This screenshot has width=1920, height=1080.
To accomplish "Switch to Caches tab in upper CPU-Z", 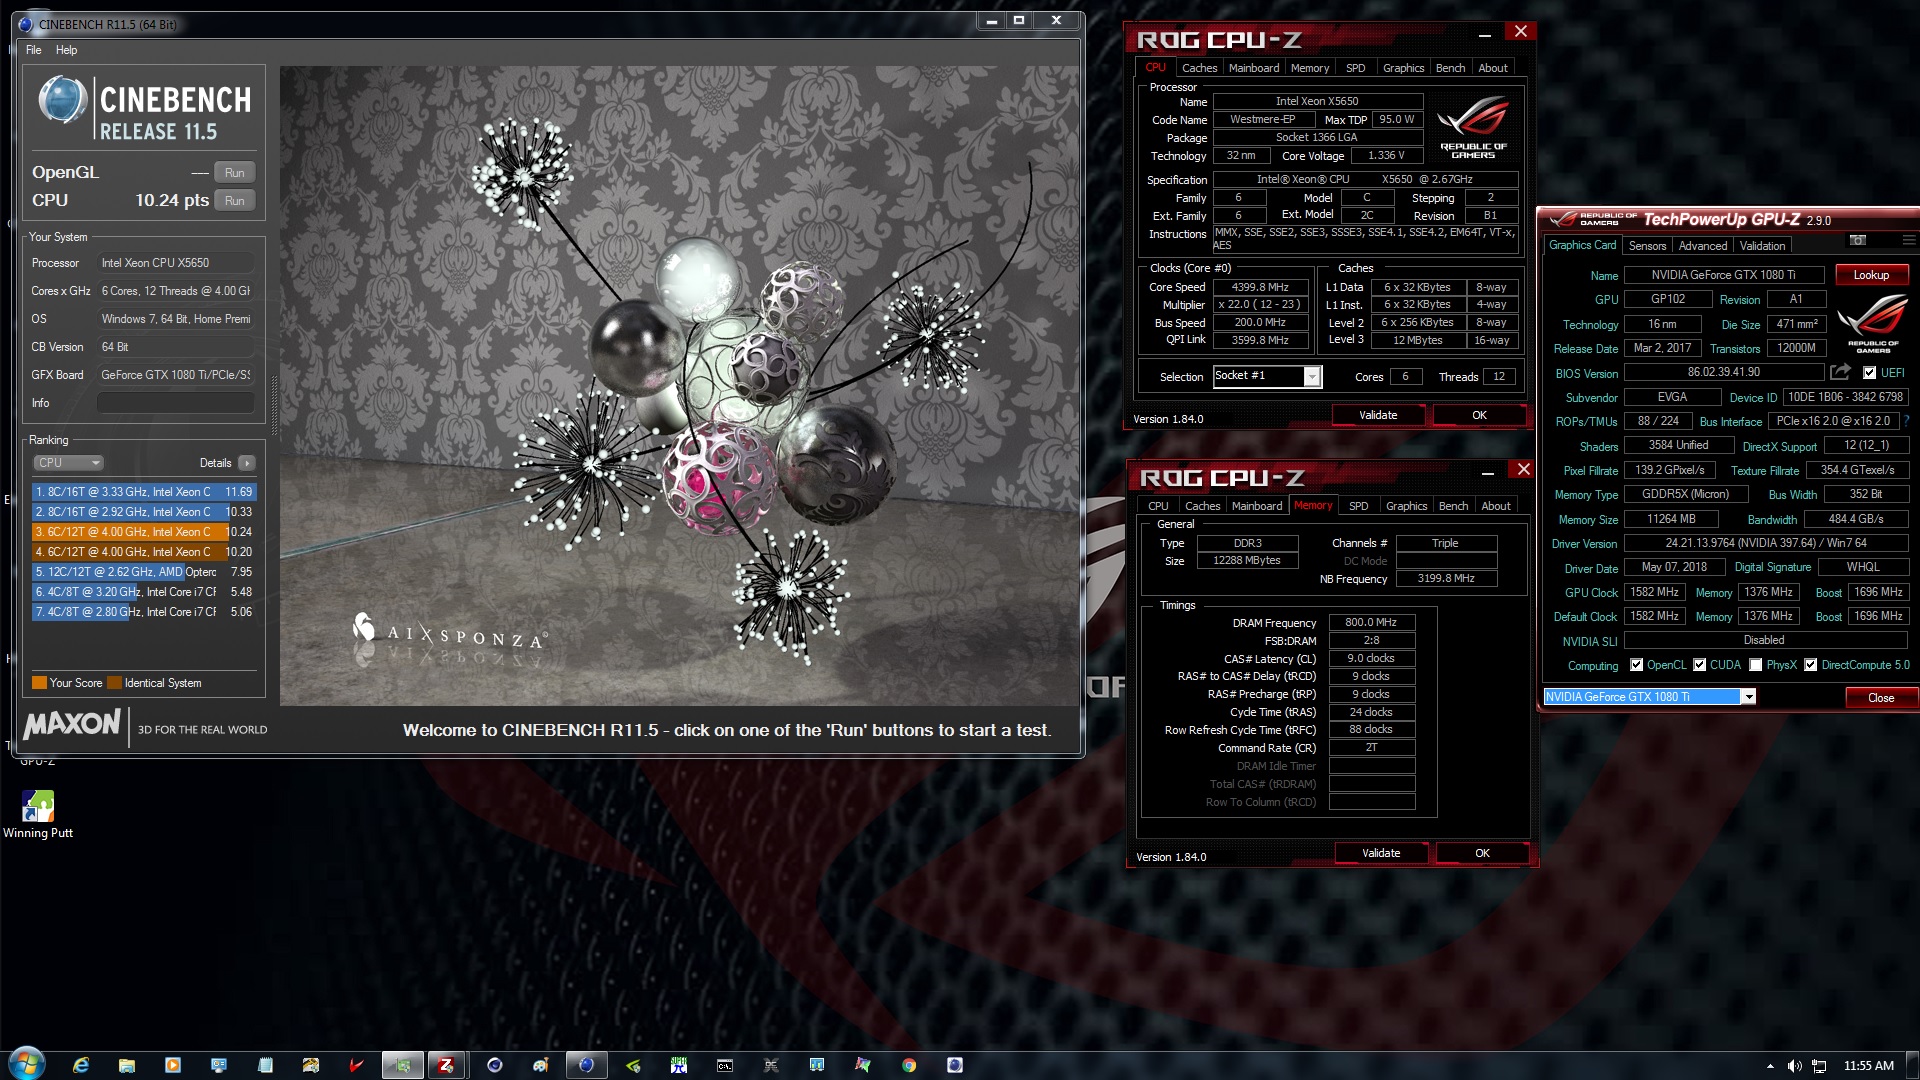I will [x=1199, y=68].
